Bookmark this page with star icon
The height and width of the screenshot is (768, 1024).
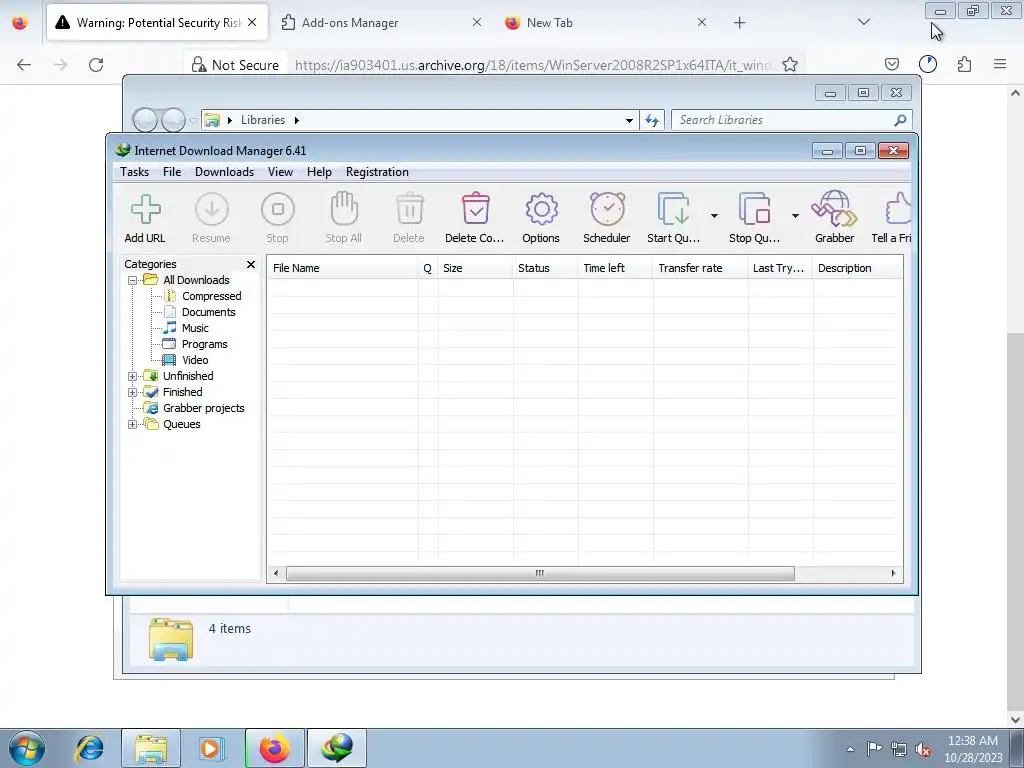point(790,65)
